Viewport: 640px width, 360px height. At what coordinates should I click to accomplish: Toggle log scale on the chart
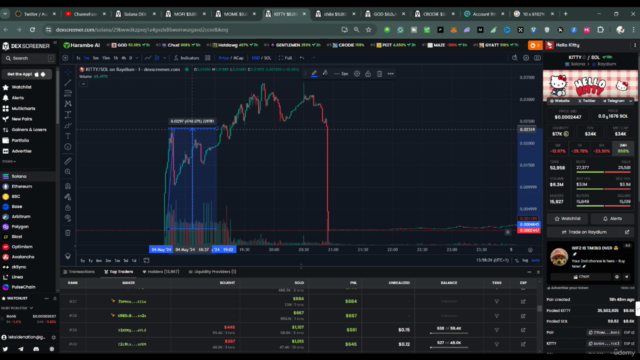pyautogui.click(x=525, y=260)
